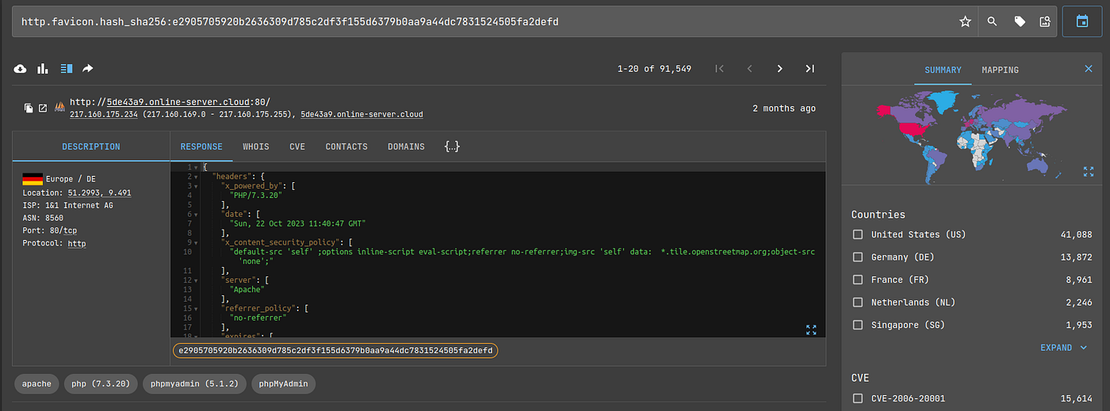Click the capitalized phpMyAdmin tag chip

pos(283,383)
